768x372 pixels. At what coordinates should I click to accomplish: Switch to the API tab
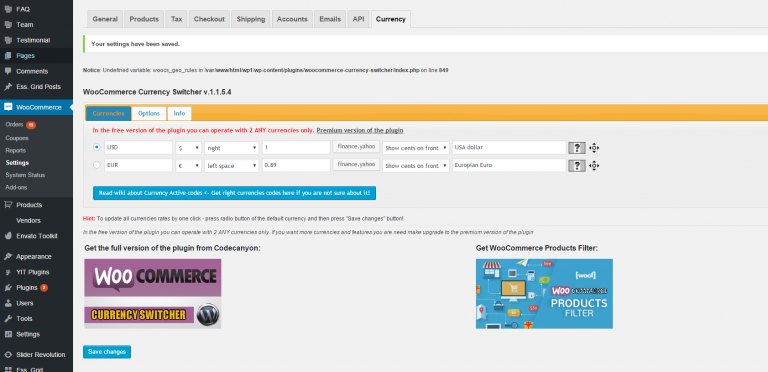359,19
